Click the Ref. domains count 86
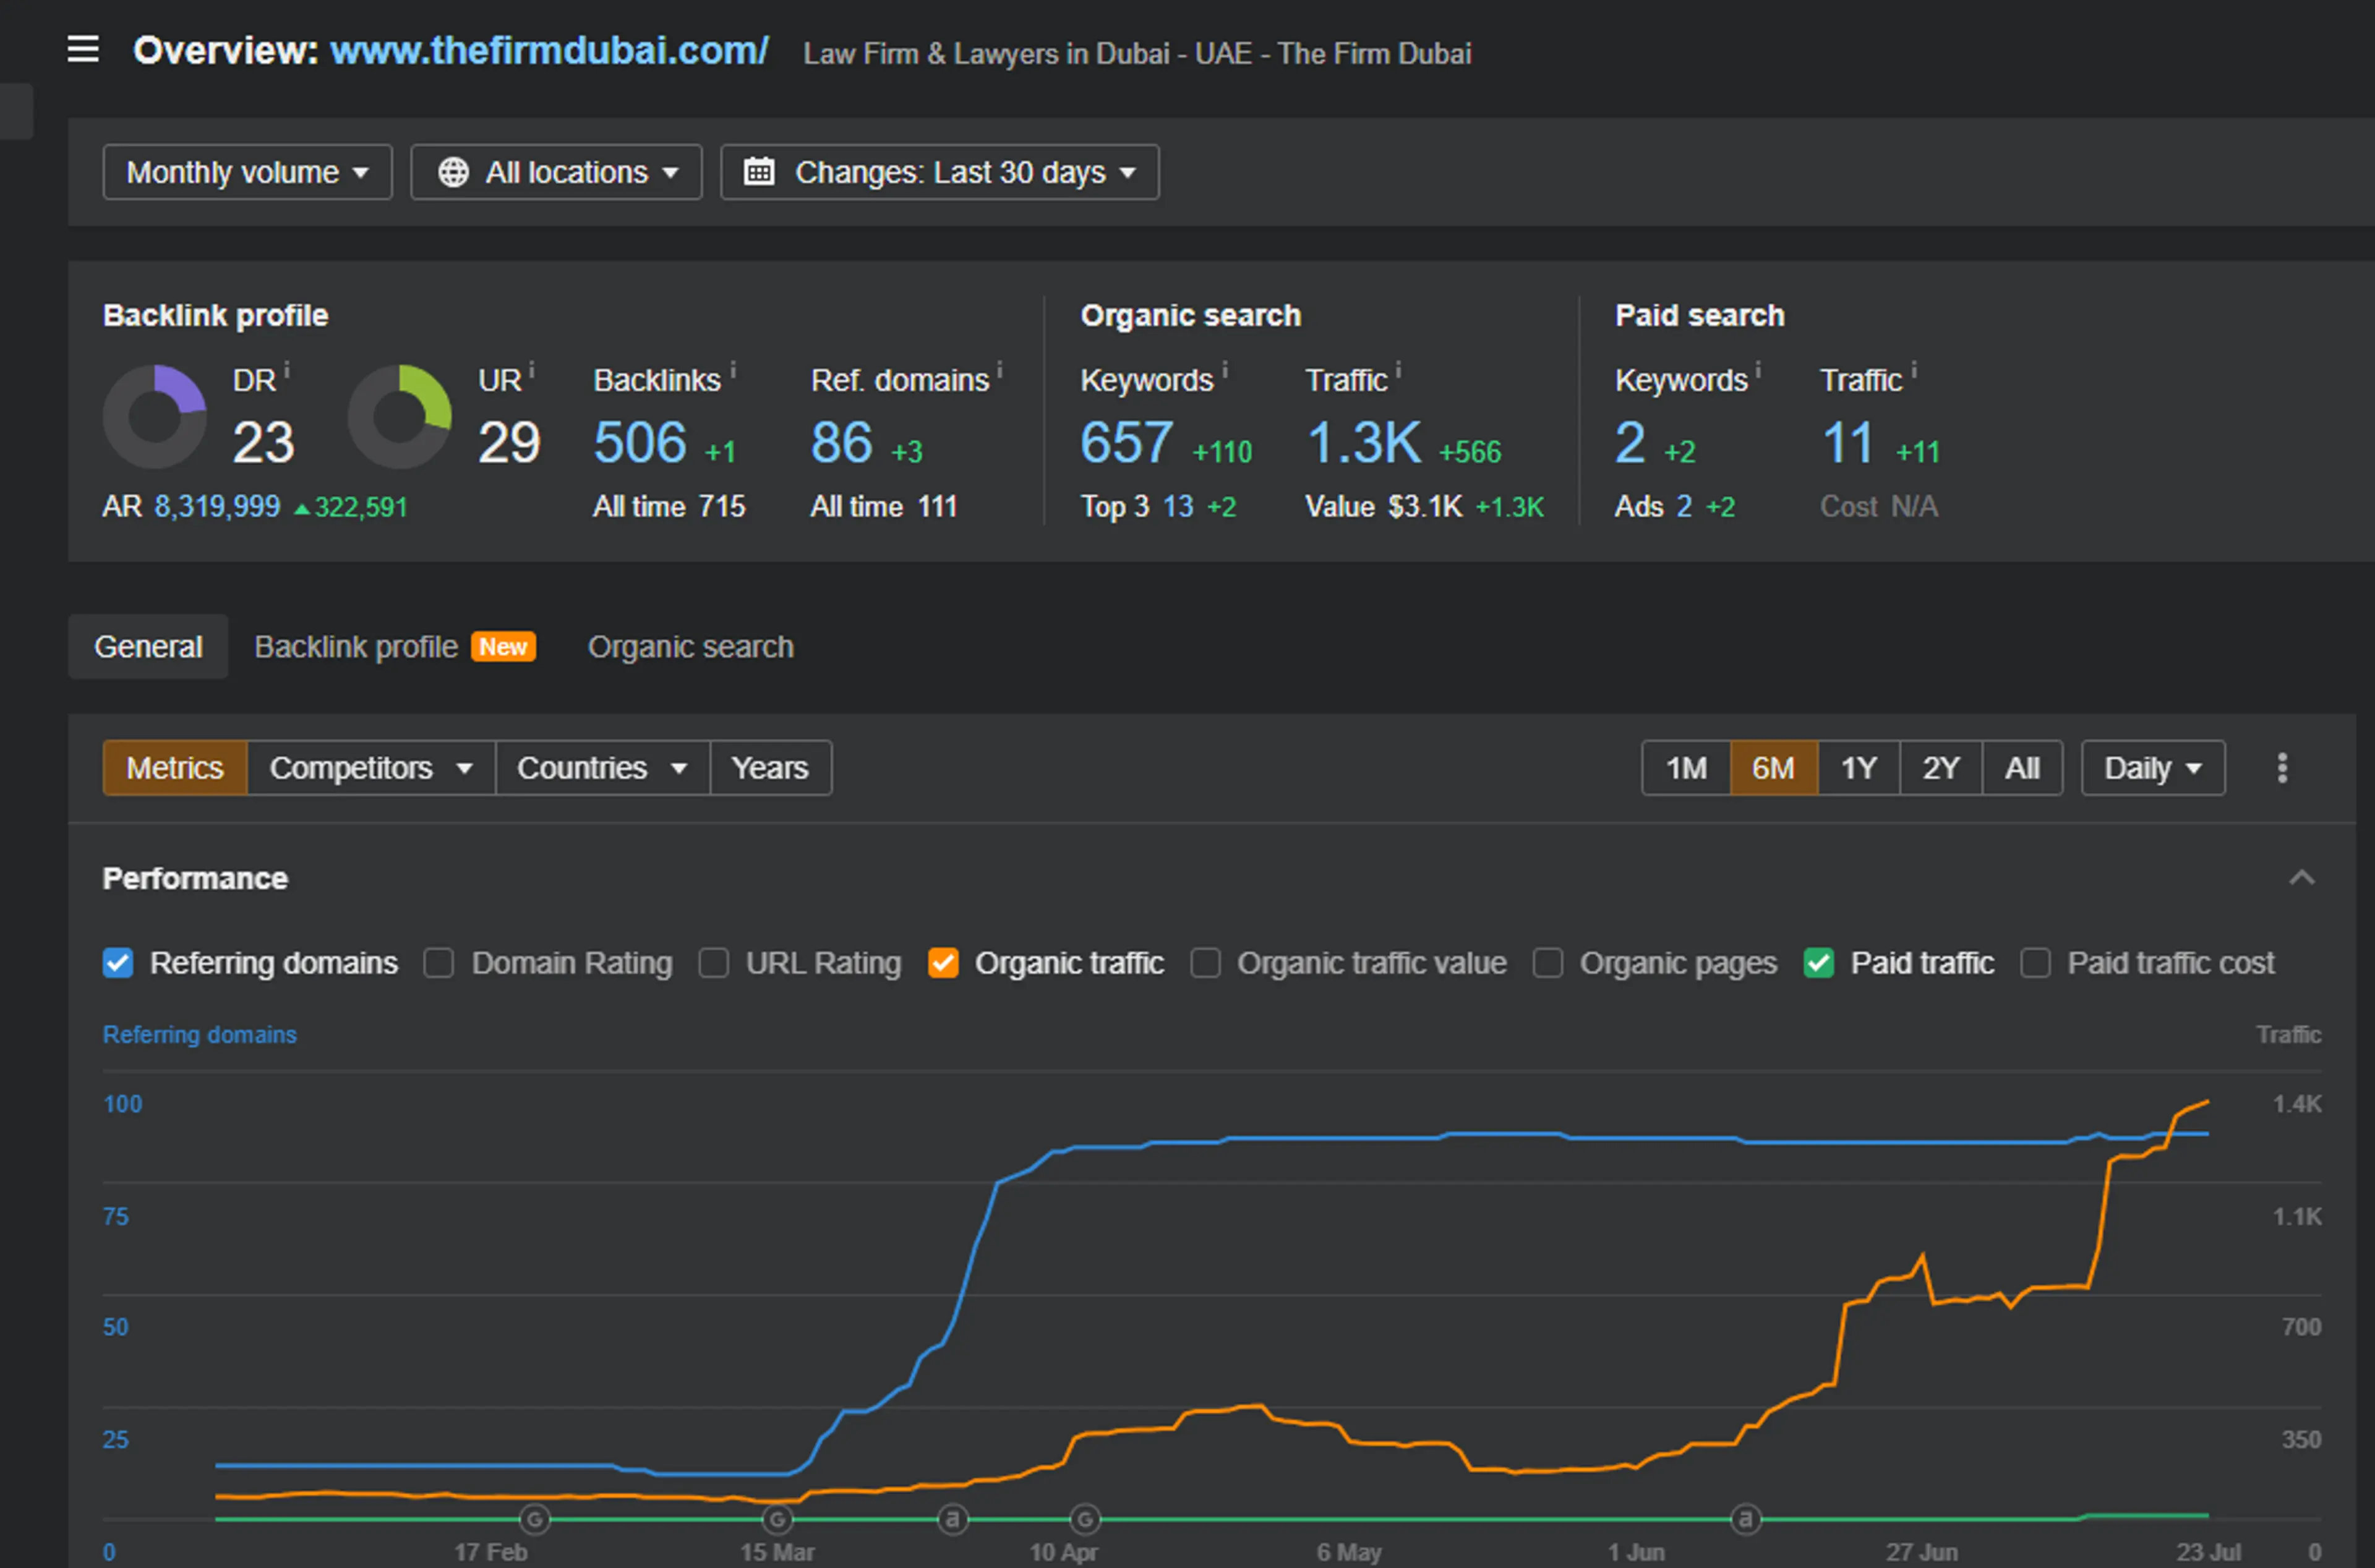Screen dimensions: 2375x1568 click(841, 443)
